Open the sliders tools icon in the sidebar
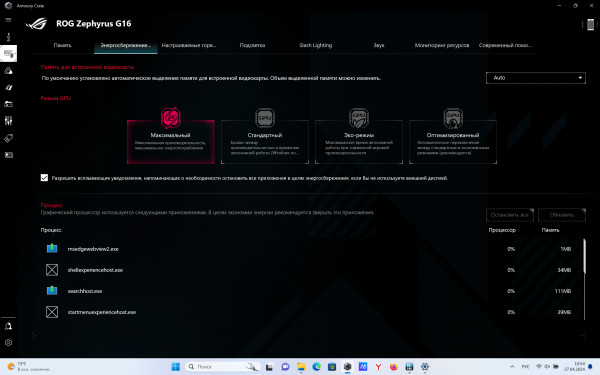This screenshot has width=600, height=375. tap(8, 121)
